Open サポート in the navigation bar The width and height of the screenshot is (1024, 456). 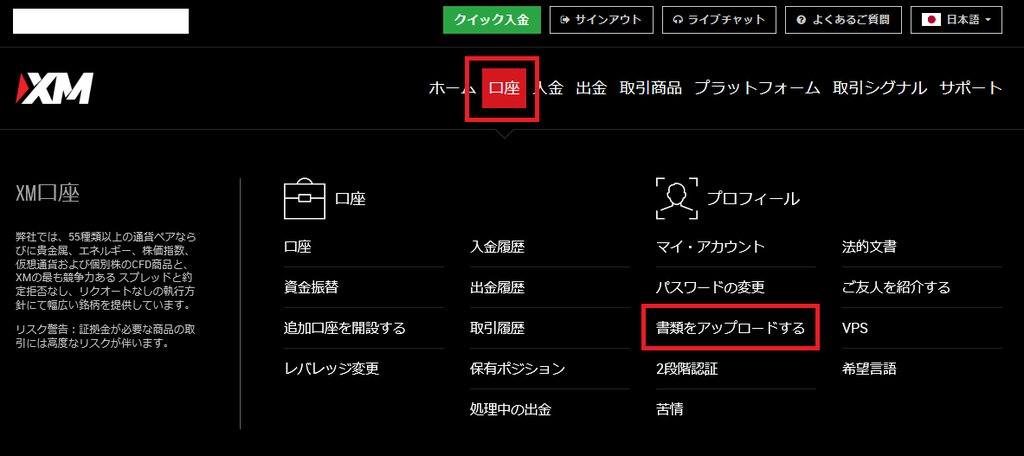[970, 88]
